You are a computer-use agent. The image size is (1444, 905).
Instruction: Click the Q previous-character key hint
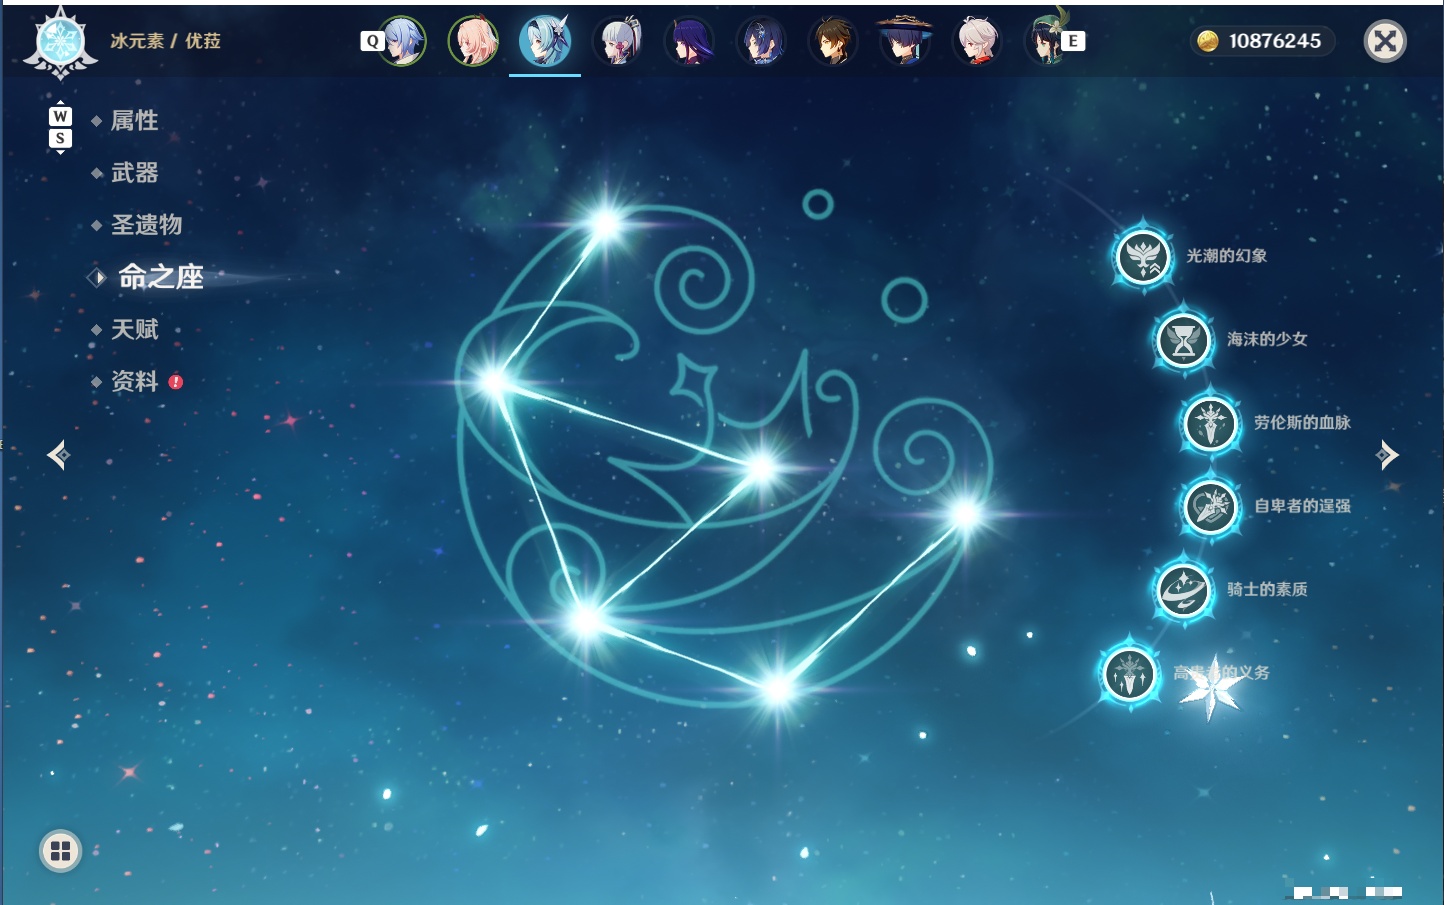click(372, 41)
